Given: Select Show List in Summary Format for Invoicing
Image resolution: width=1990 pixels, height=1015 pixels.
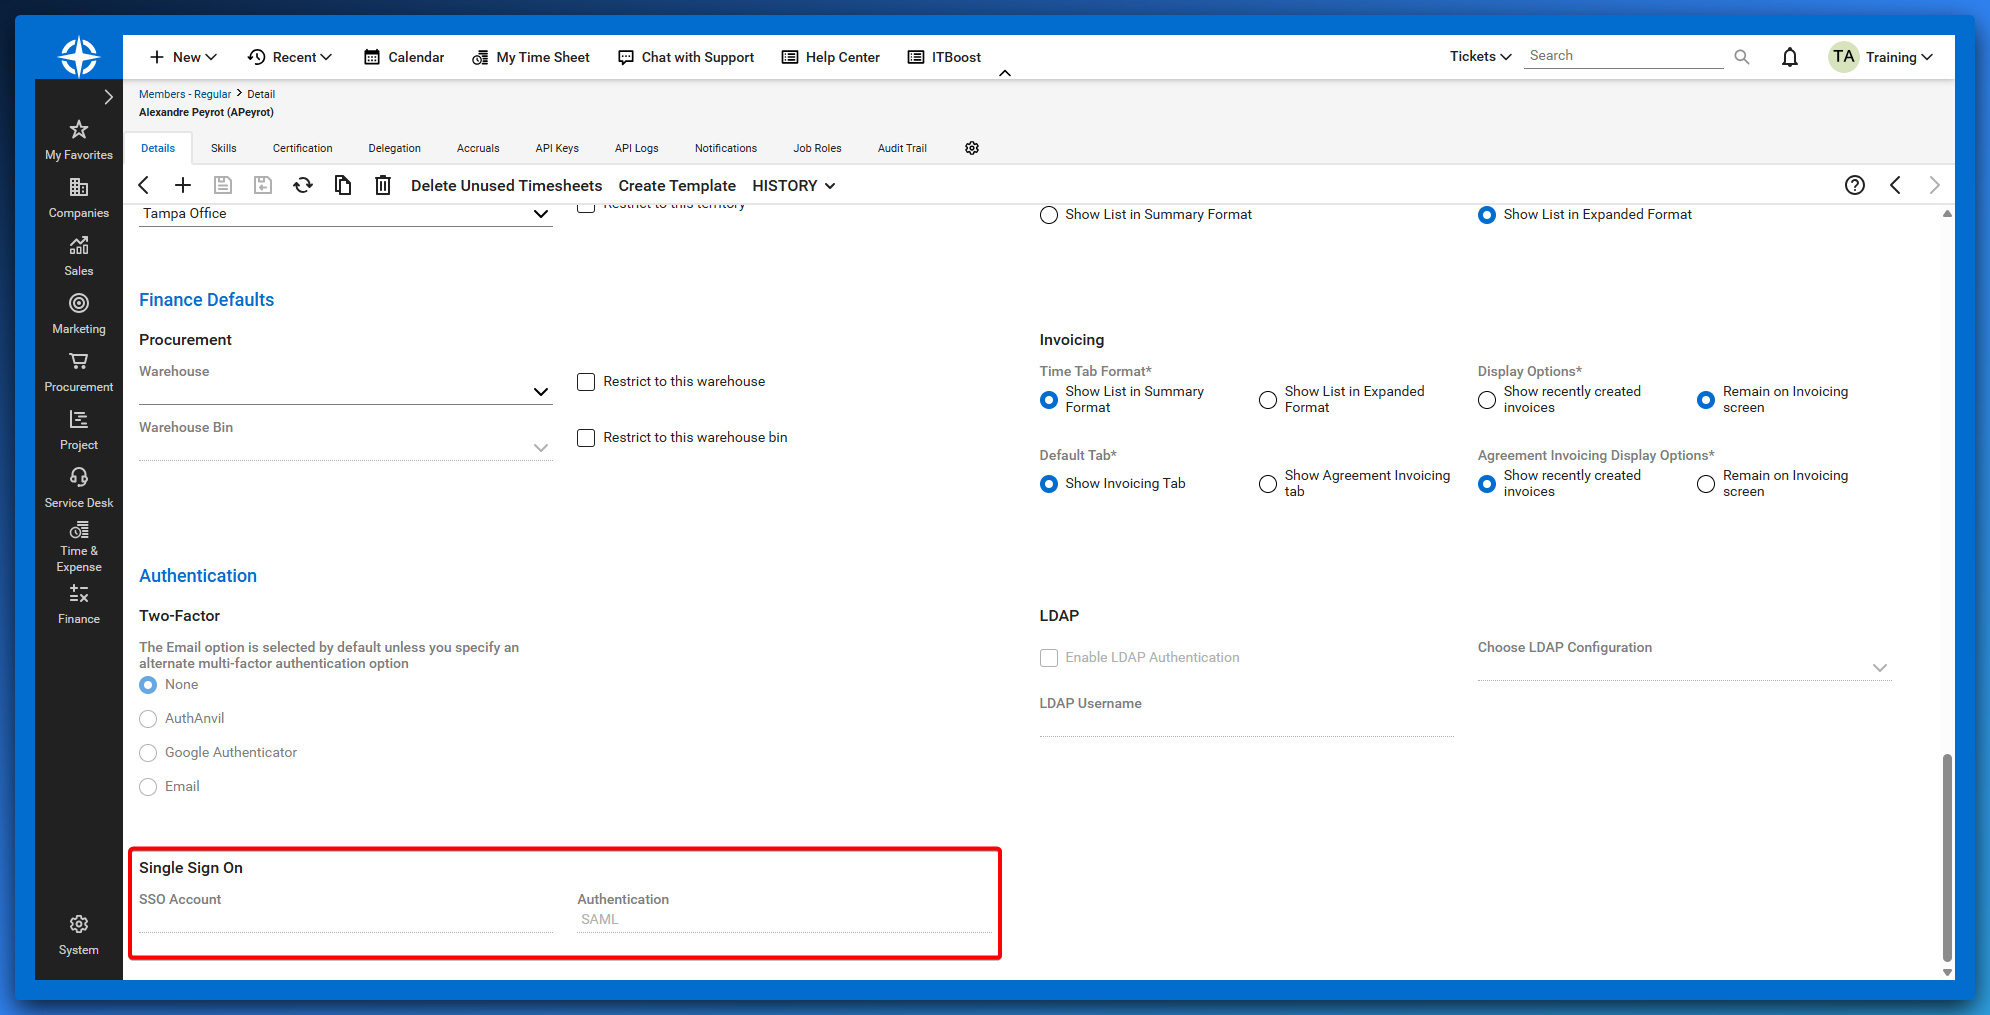Looking at the screenshot, I should coord(1049,400).
